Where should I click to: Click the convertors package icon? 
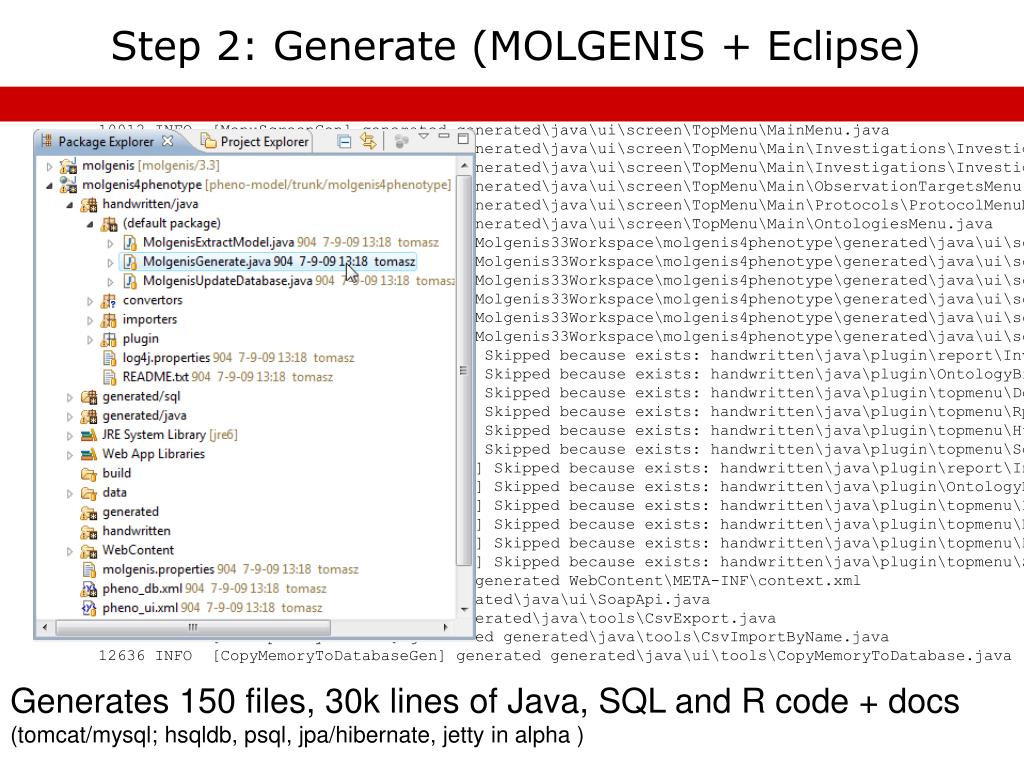pyautogui.click(x=108, y=301)
